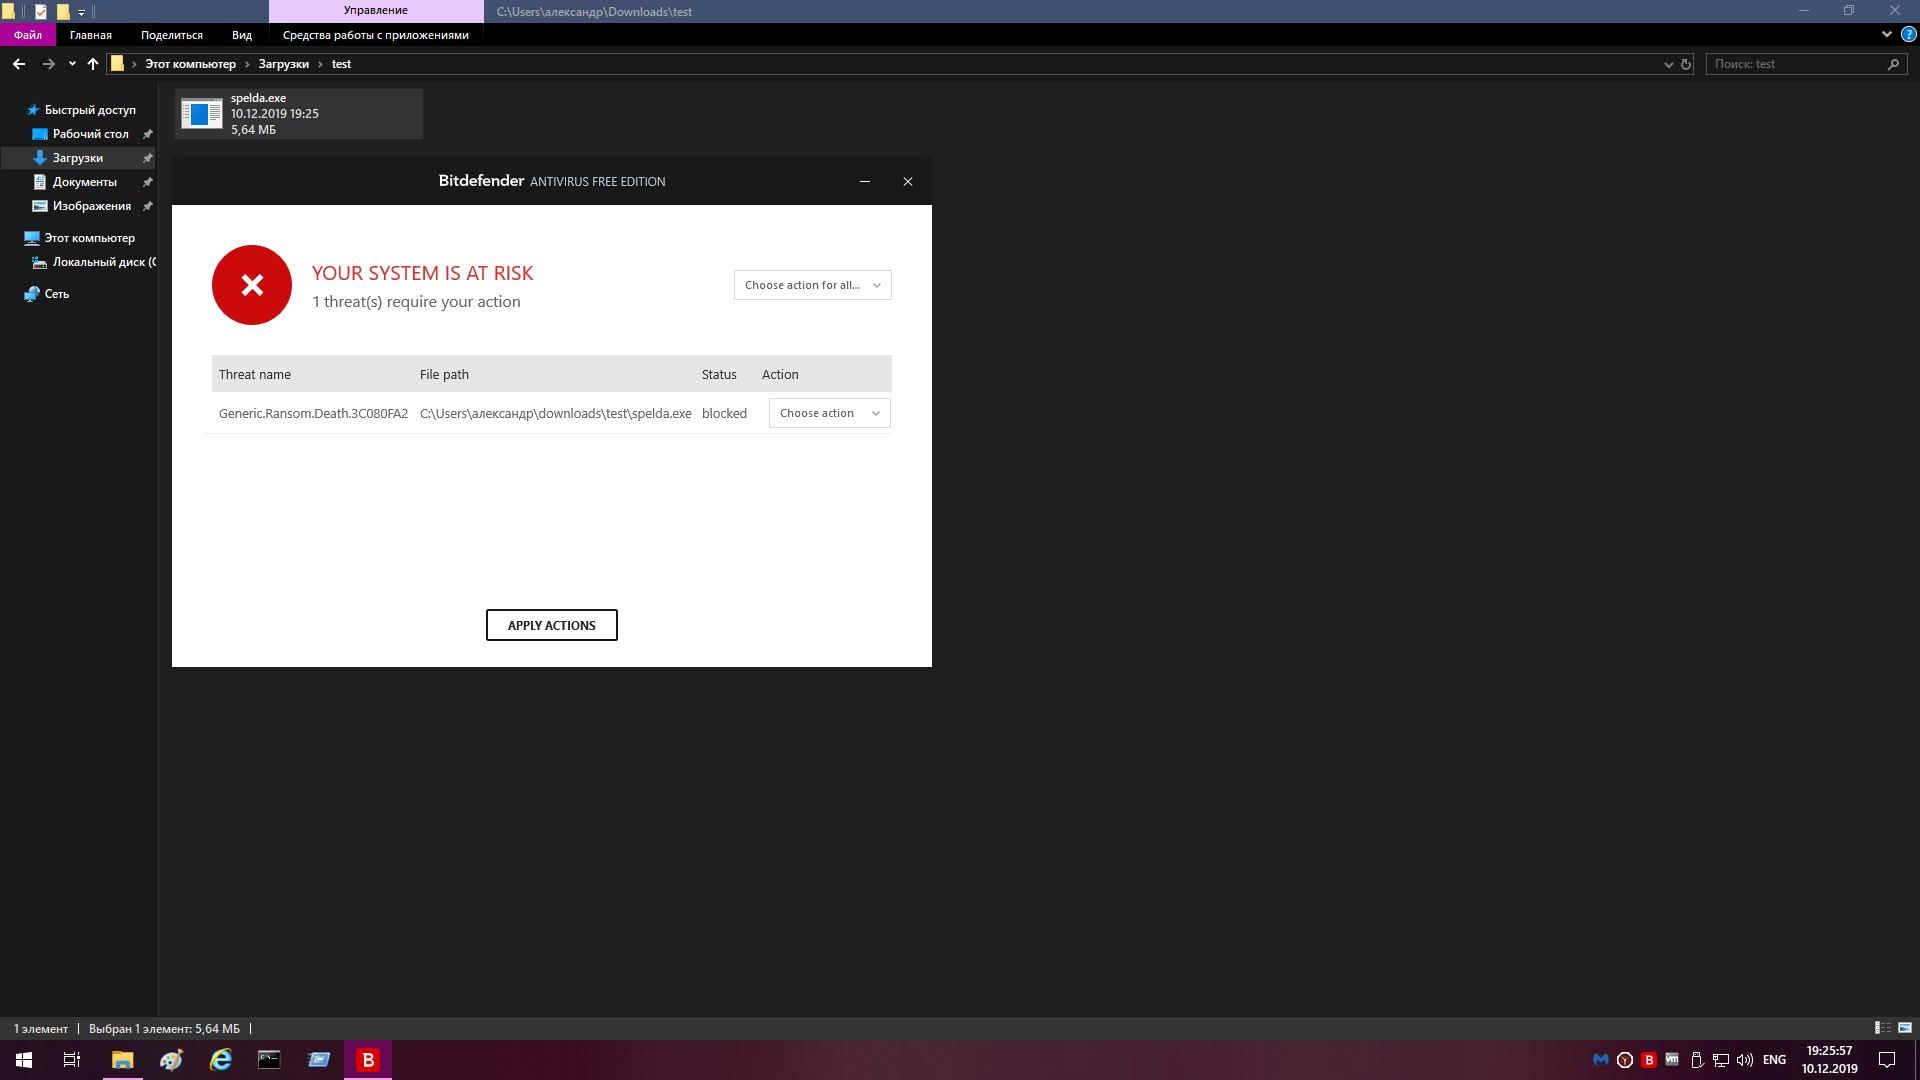Switch to the Вид ribbon tab
Image resolution: width=1920 pixels, height=1080 pixels.
(242, 35)
